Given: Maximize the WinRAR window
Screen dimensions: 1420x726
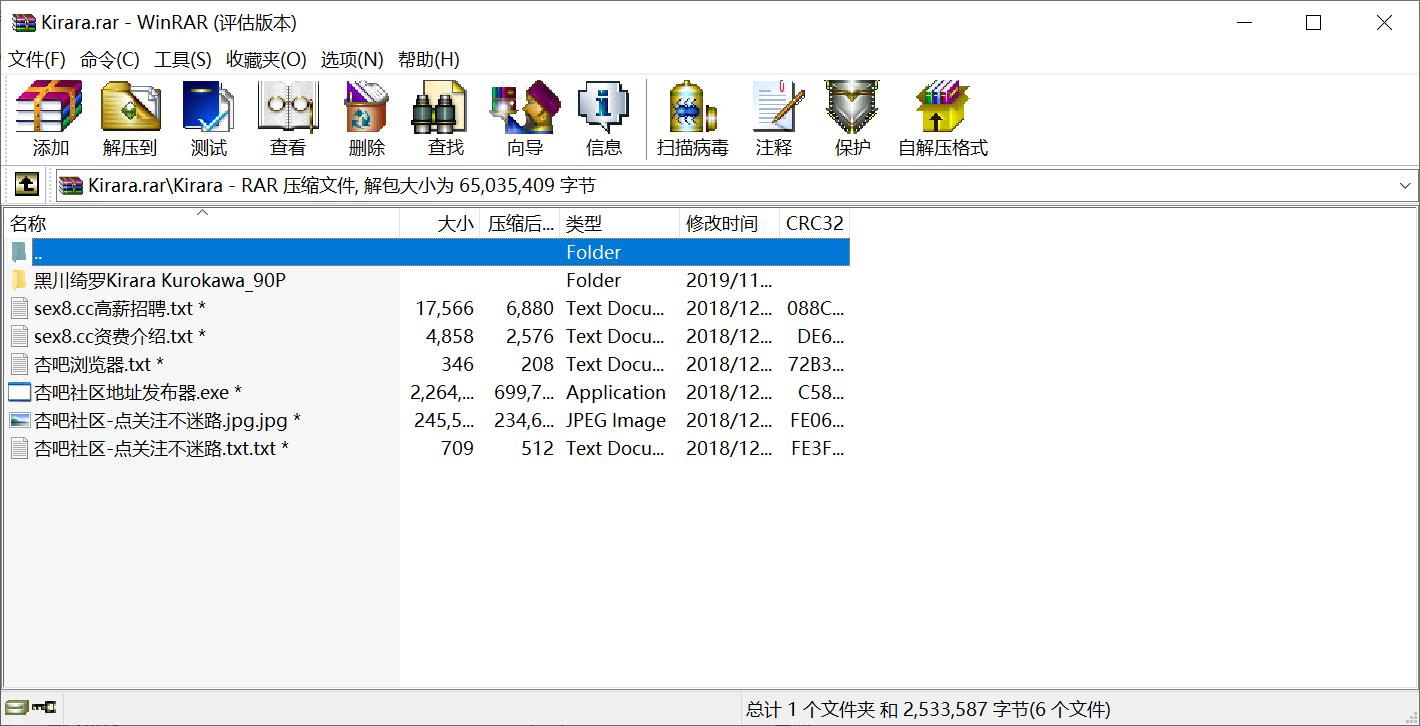Looking at the screenshot, I should 1314,22.
